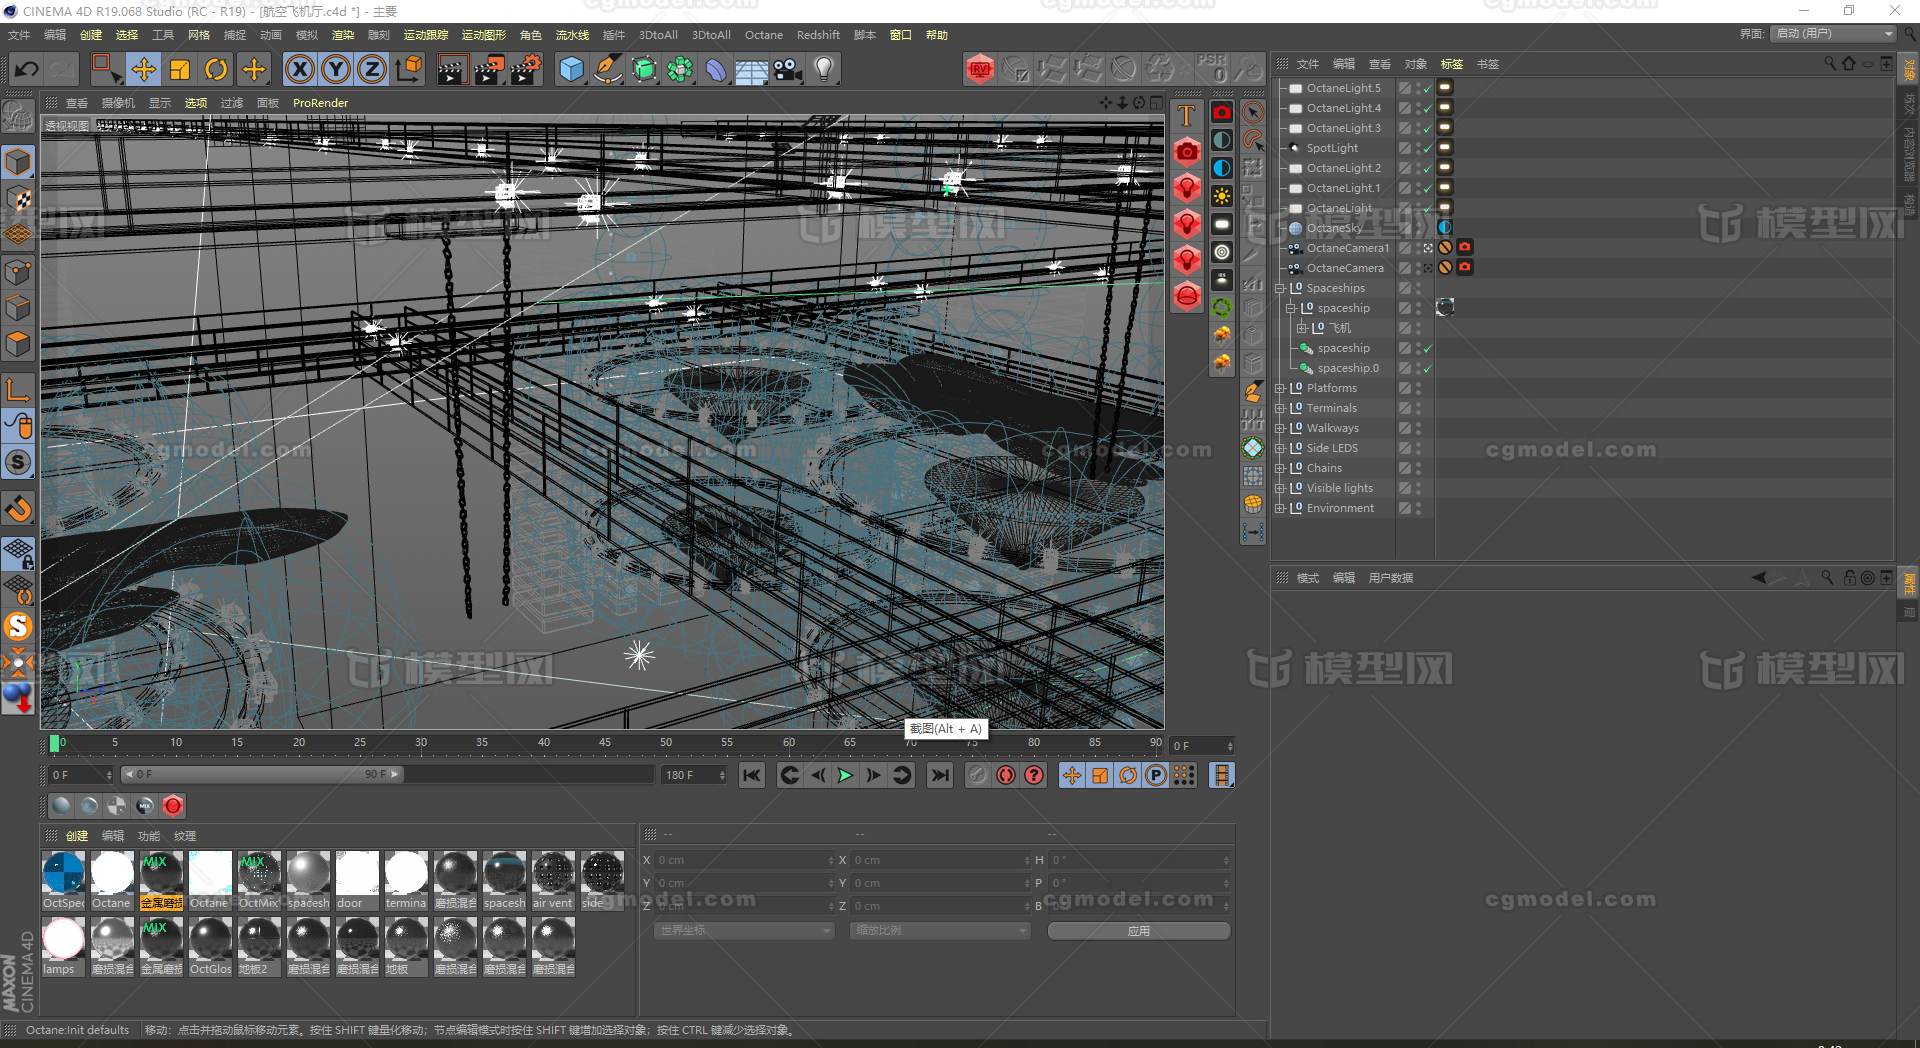This screenshot has height=1048, width=1920.
Task: Select the Move tool in top toolbar
Action: point(143,69)
